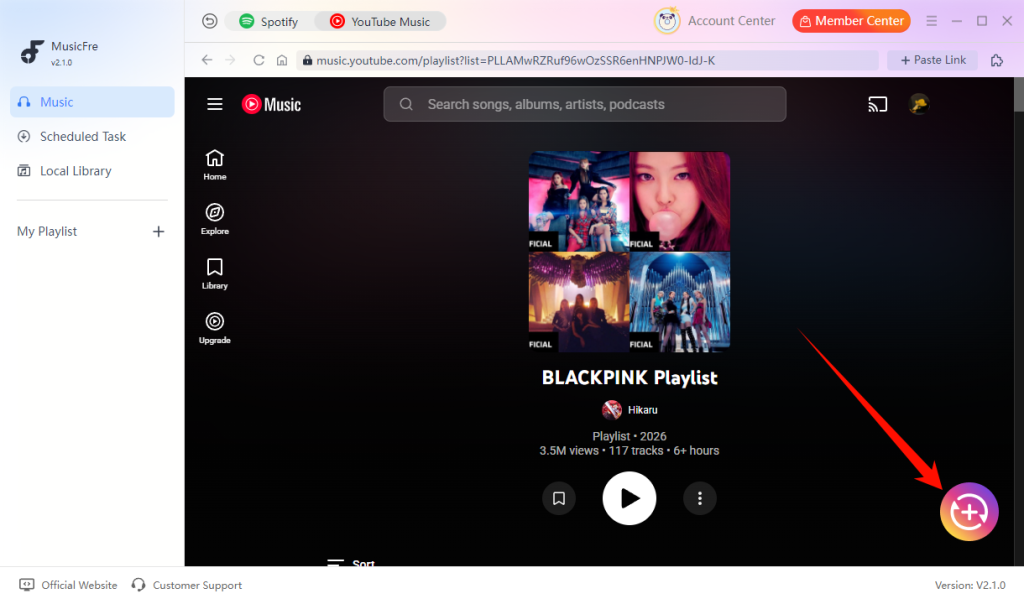Image resolution: width=1024 pixels, height=604 pixels.
Task: Go to YouTube Music Home
Action: tap(215, 165)
